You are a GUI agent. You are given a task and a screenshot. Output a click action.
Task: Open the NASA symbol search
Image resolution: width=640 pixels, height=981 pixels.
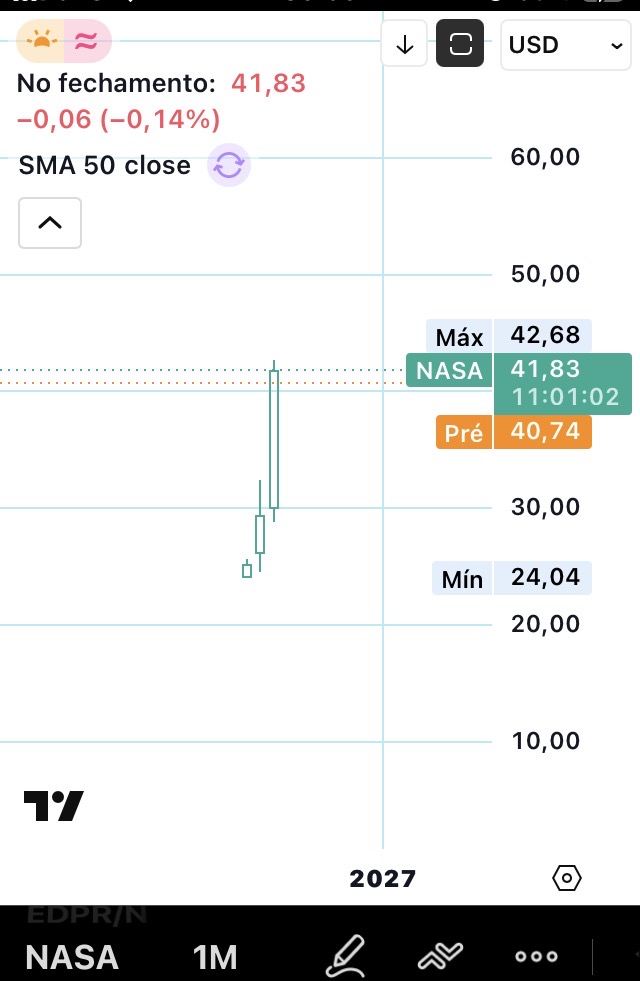coord(72,957)
